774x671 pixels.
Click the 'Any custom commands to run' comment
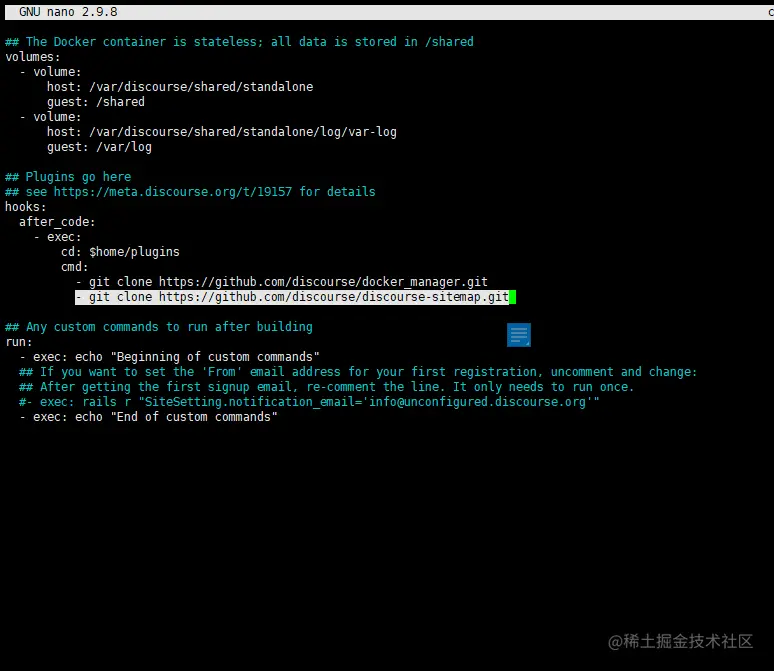[x=159, y=327]
